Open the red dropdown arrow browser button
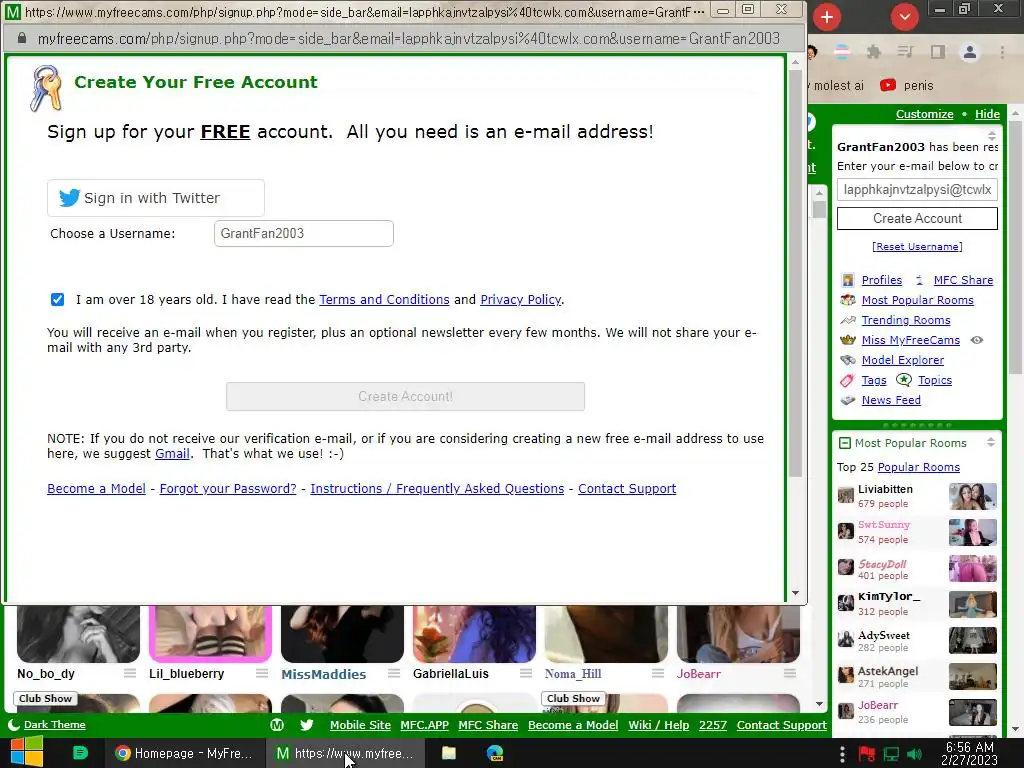The image size is (1024, 768). click(904, 16)
